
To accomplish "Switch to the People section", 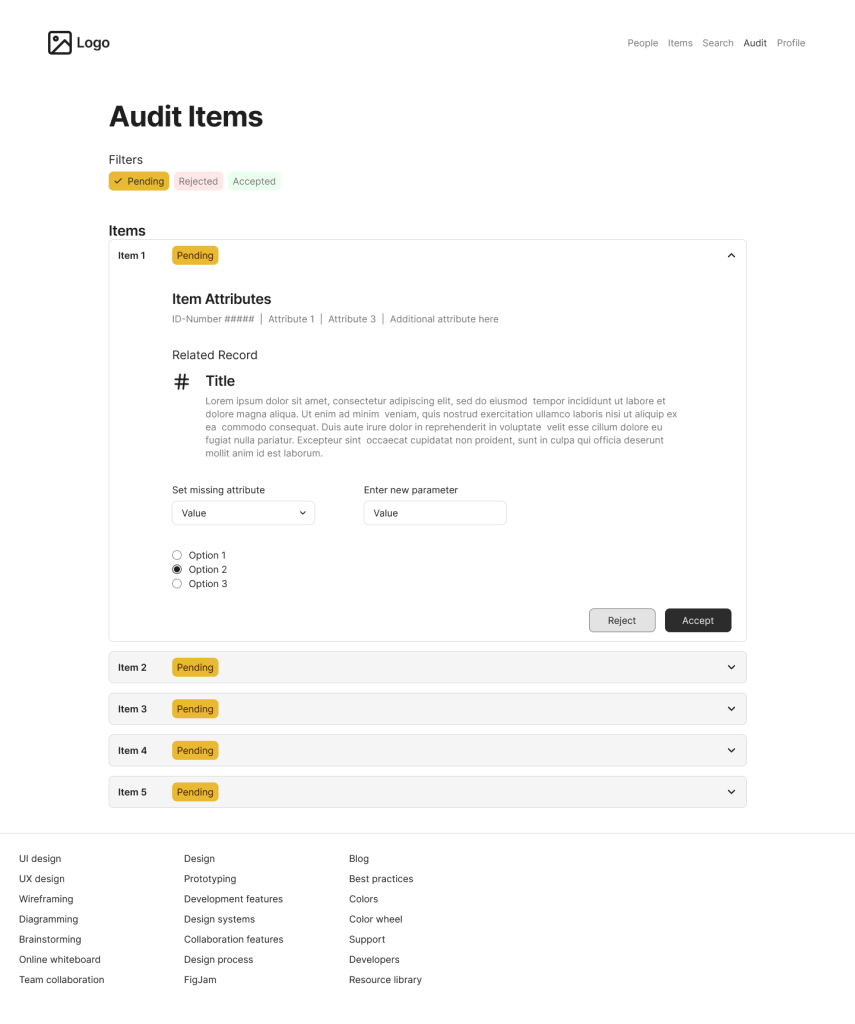I will [643, 43].
